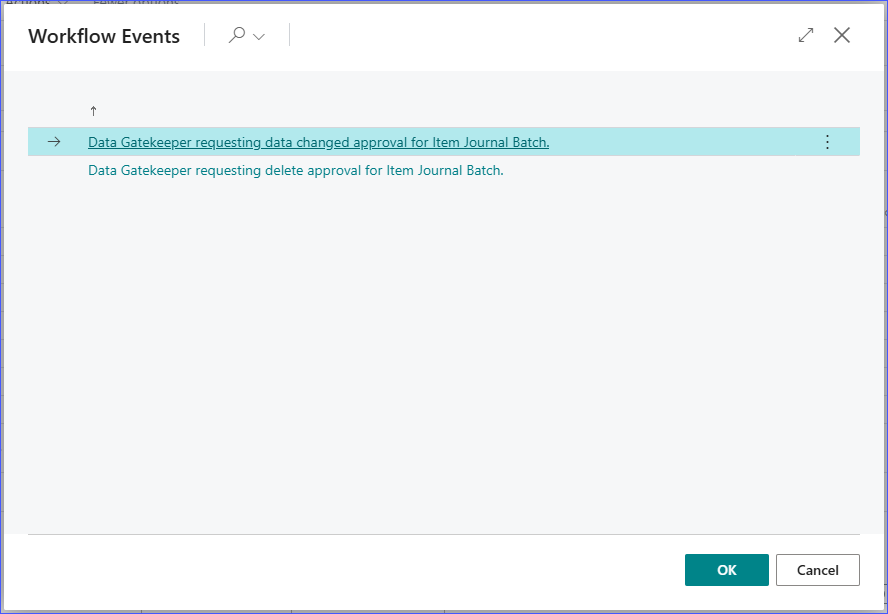Select the data changed approval event link
Screen dimensions: 888x614
click(318, 142)
